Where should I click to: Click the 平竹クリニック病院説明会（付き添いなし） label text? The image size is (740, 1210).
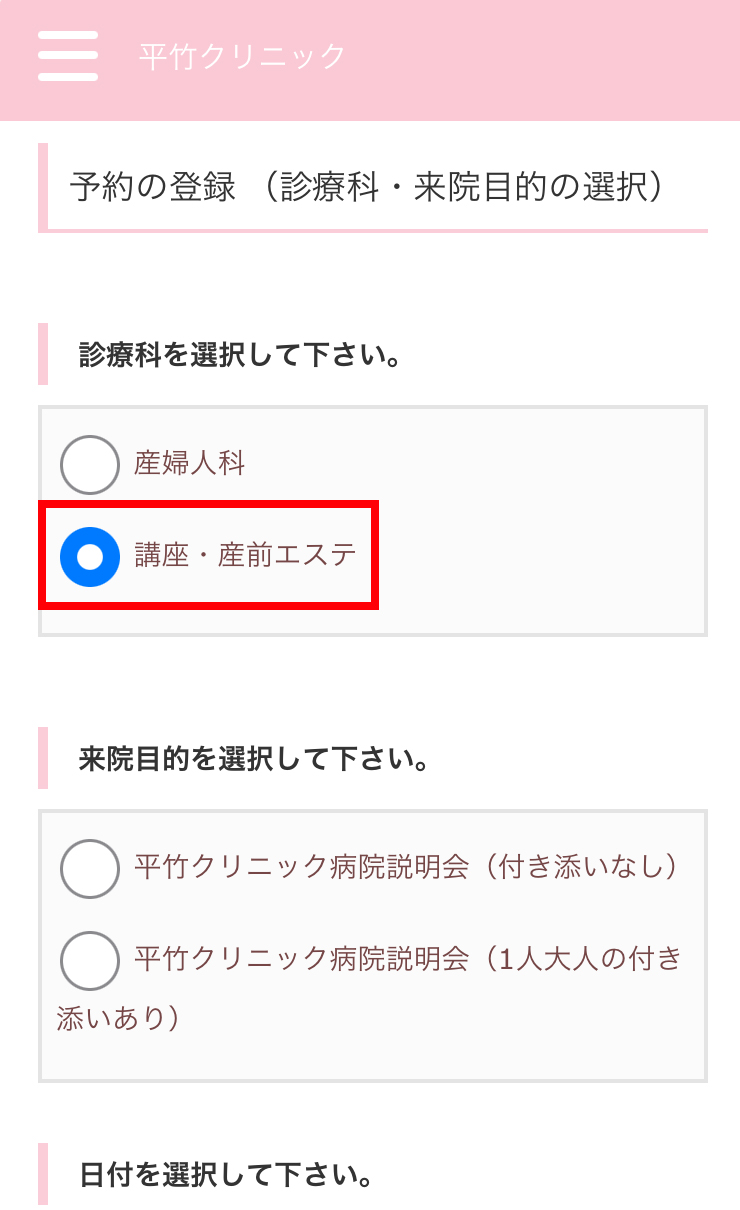pyautogui.click(x=406, y=867)
